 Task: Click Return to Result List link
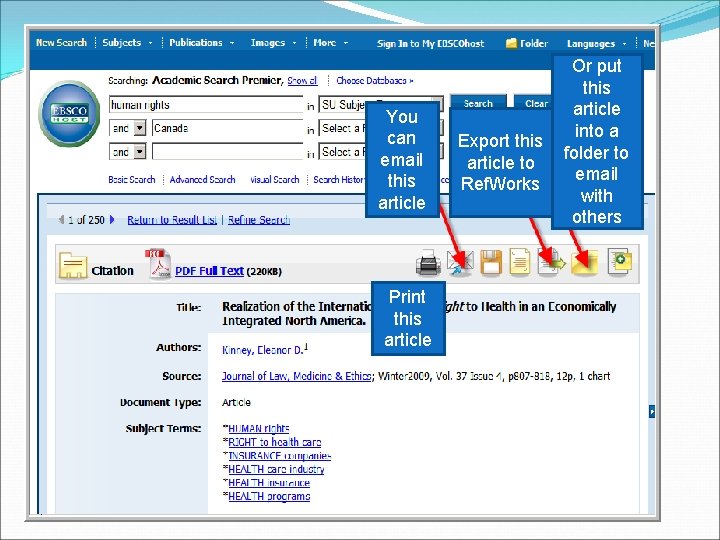[172, 219]
